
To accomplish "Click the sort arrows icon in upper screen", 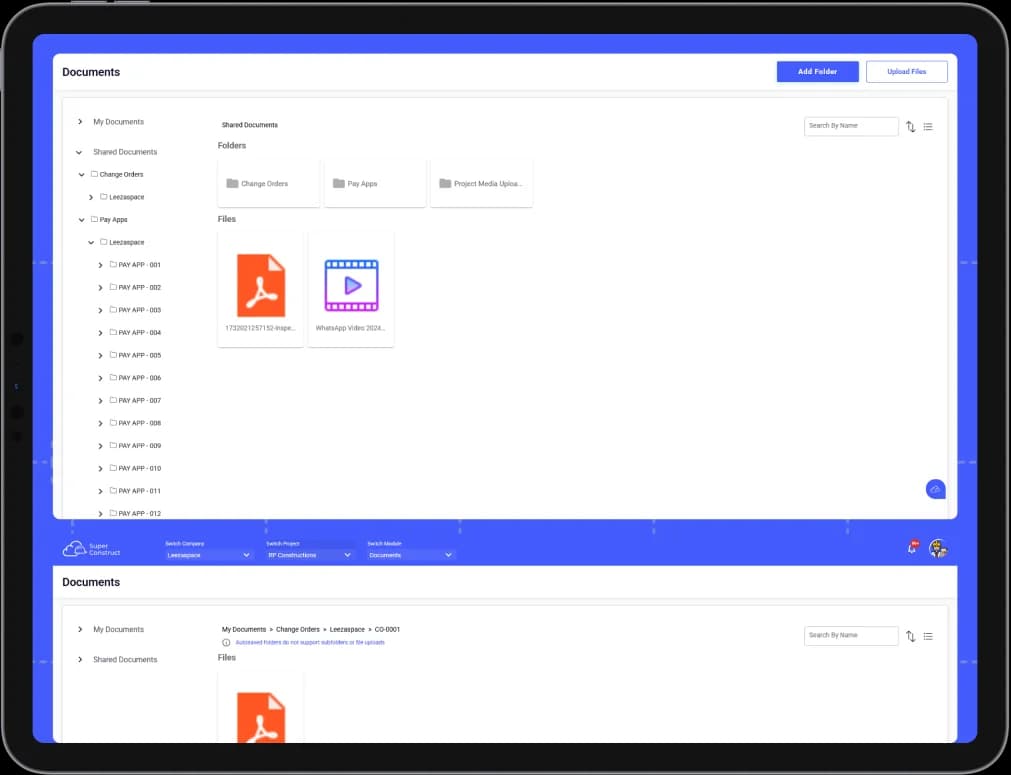I will (x=910, y=127).
